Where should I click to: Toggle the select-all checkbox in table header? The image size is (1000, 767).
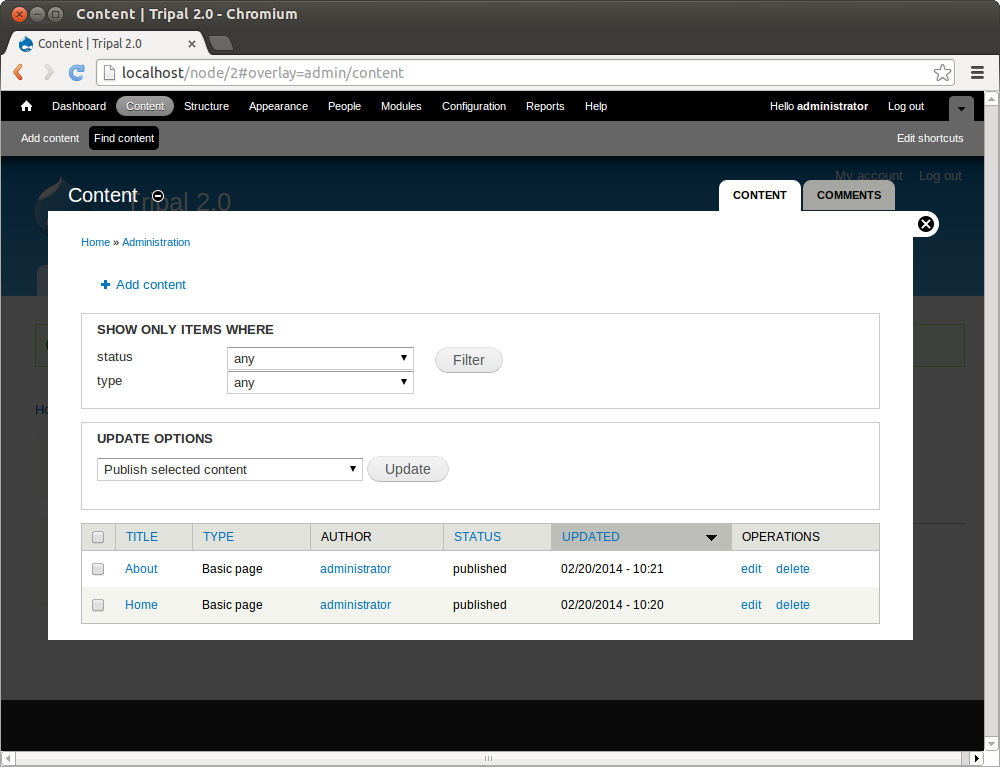(x=98, y=537)
